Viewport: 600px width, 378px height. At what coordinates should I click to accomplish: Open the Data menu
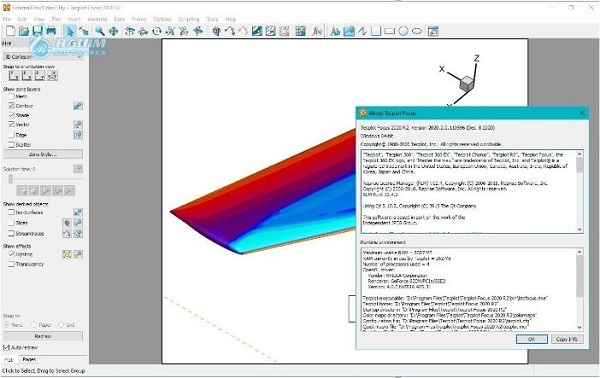(119, 19)
